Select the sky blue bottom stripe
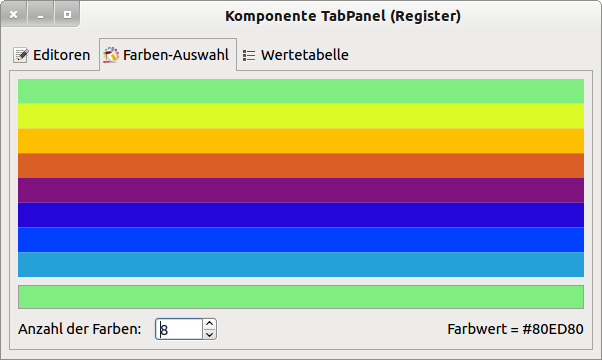Viewport: 602px width, 360px height. (301, 264)
